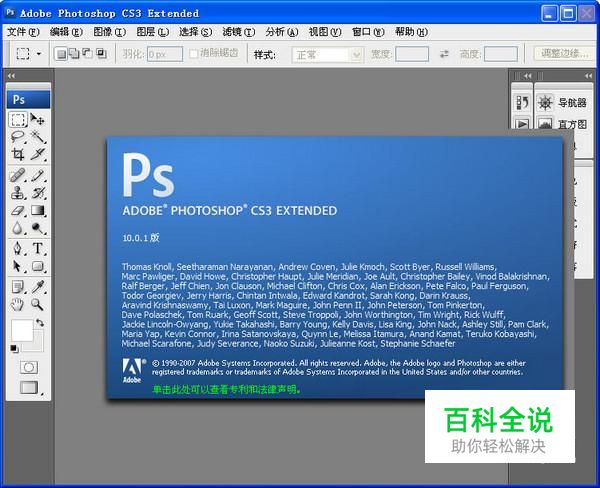Open the 选择 Select menu
The height and width of the screenshot is (488, 600).
click(196, 32)
